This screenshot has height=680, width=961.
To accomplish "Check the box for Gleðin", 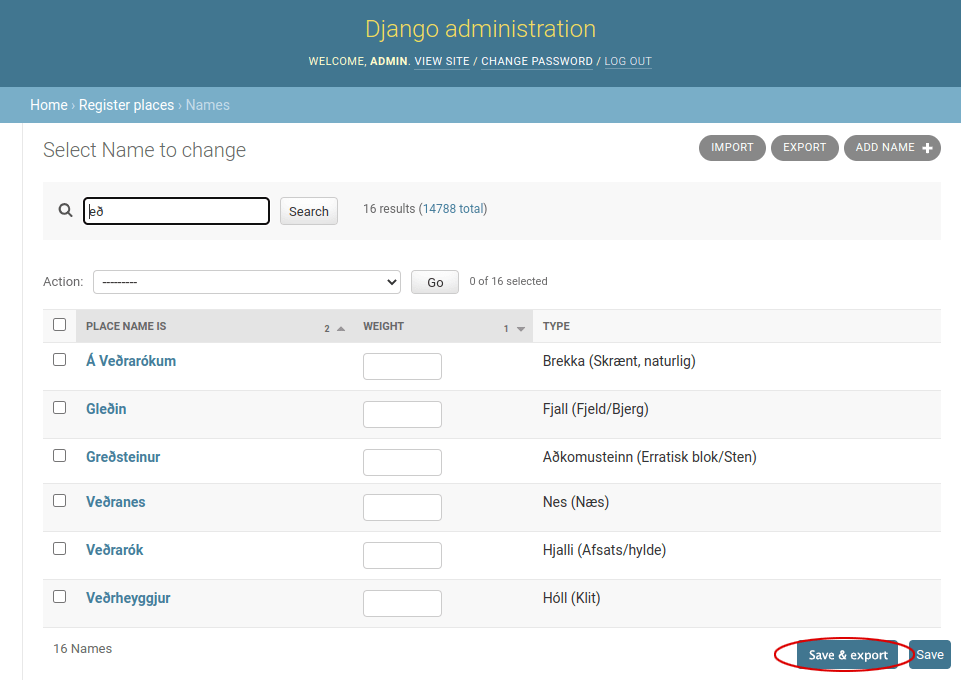I will (59, 407).
